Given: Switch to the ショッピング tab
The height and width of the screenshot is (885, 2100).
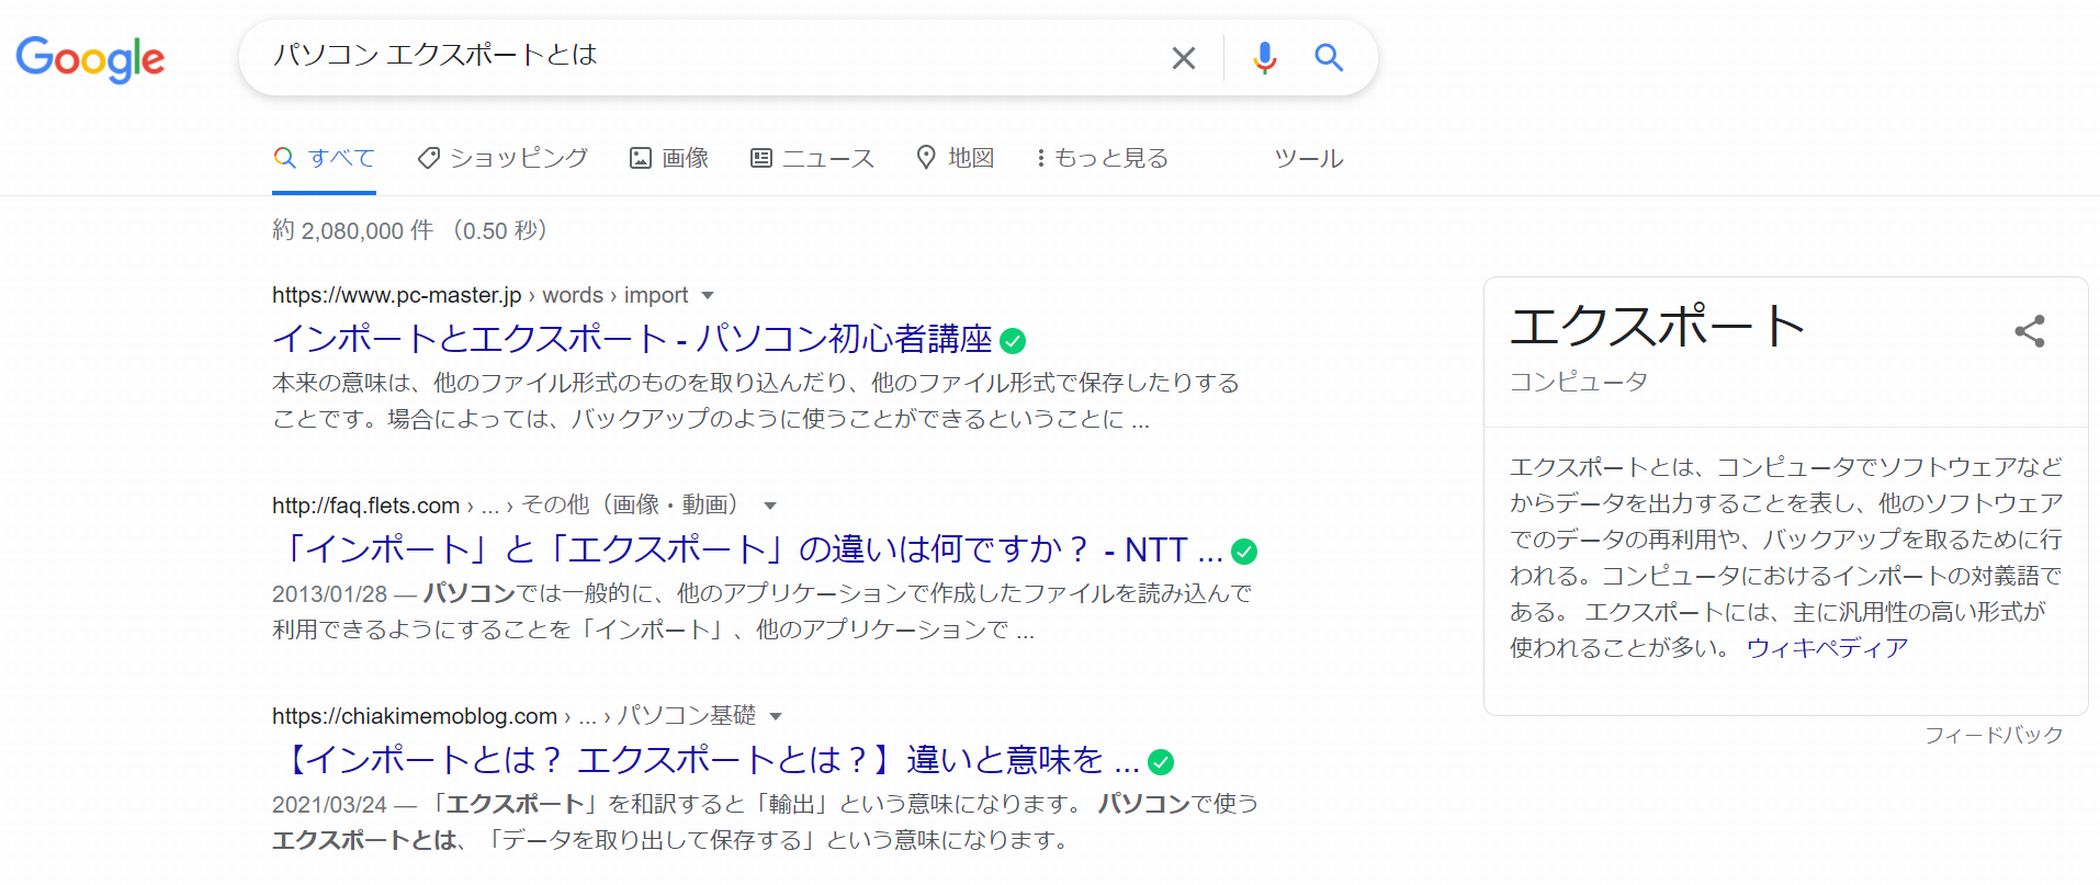Looking at the screenshot, I should click(503, 158).
